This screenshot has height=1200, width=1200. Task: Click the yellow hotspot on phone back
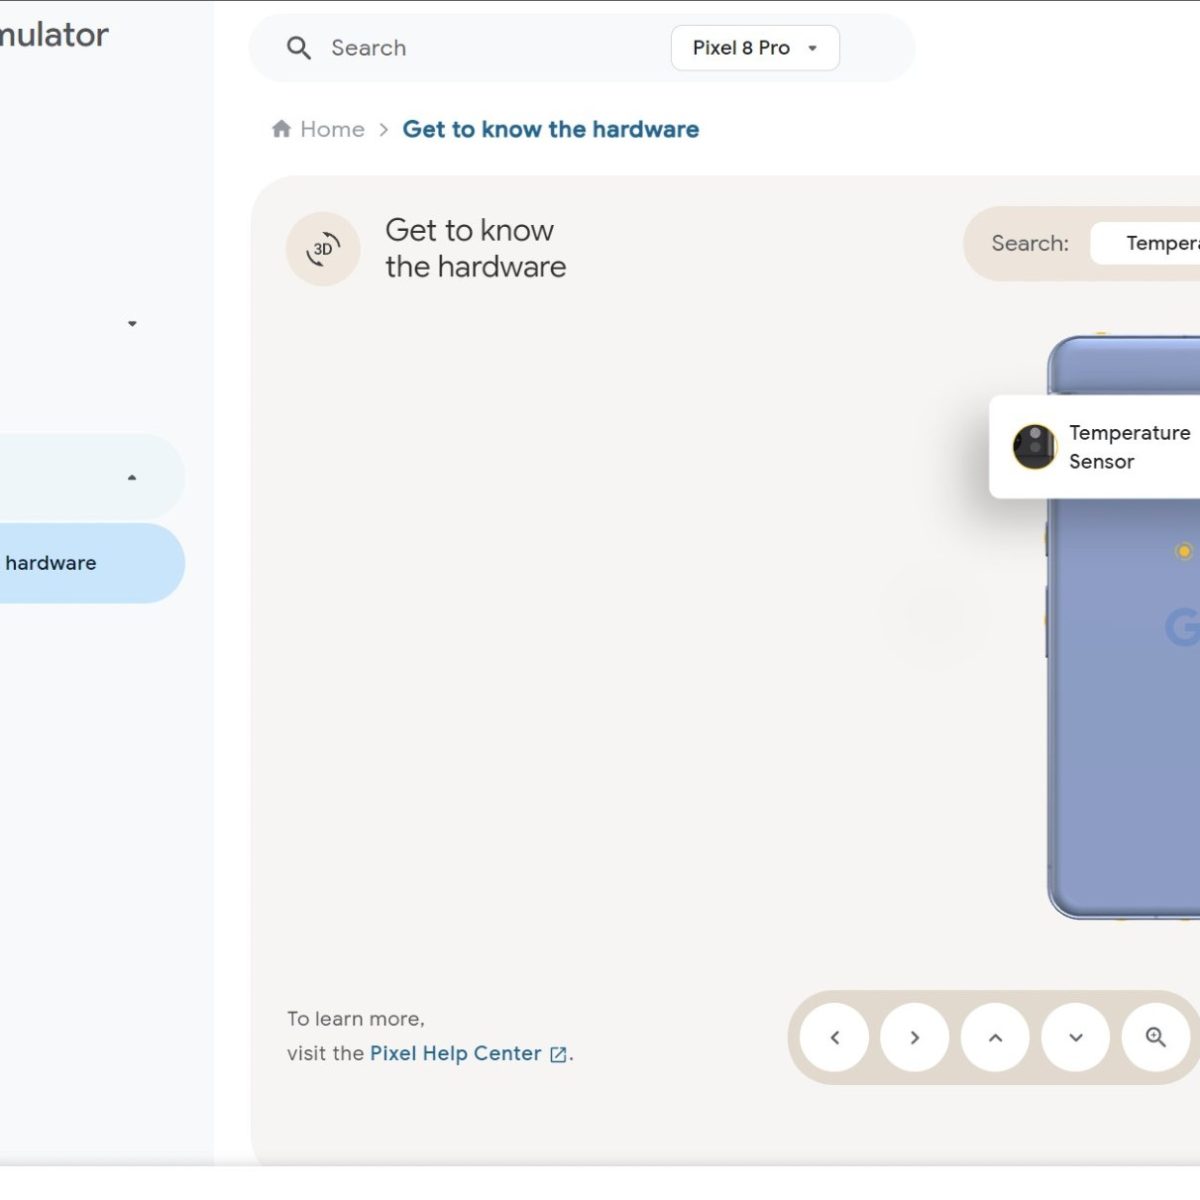click(x=1183, y=551)
